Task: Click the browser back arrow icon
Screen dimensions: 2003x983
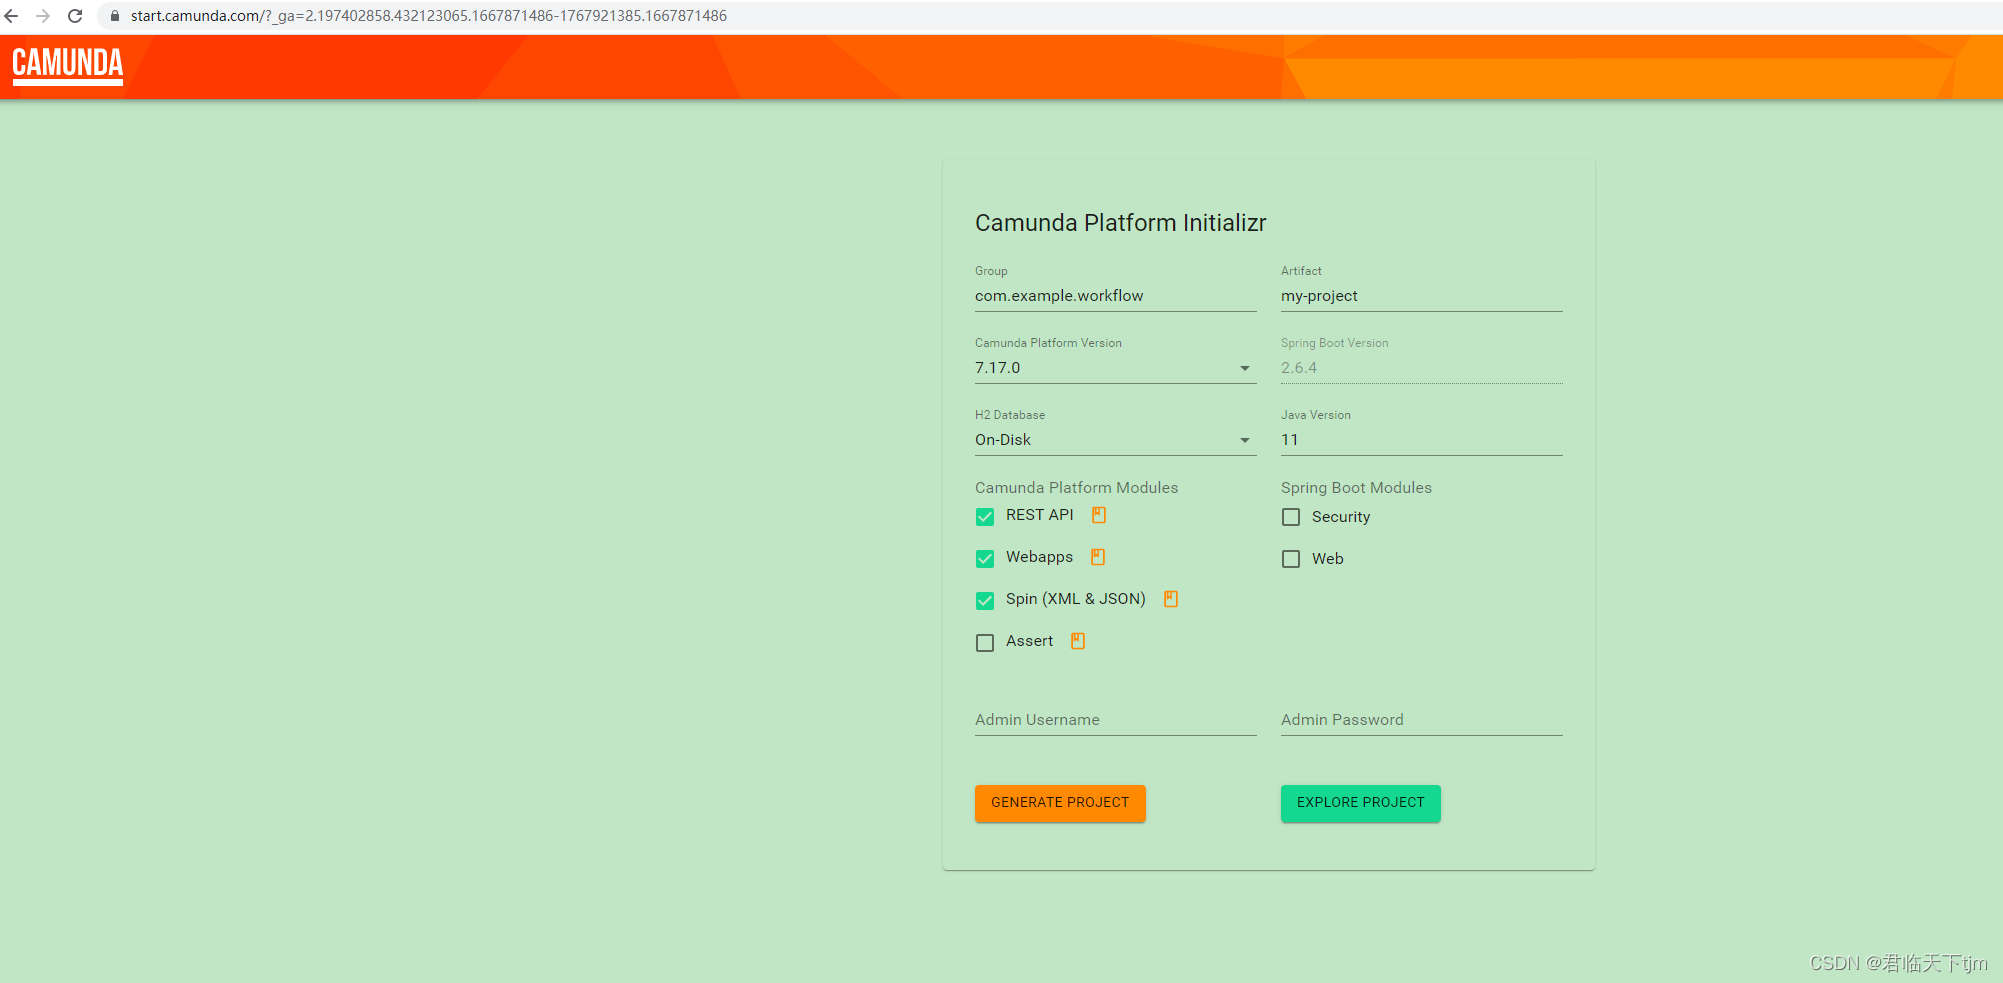Action: pos(11,16)
